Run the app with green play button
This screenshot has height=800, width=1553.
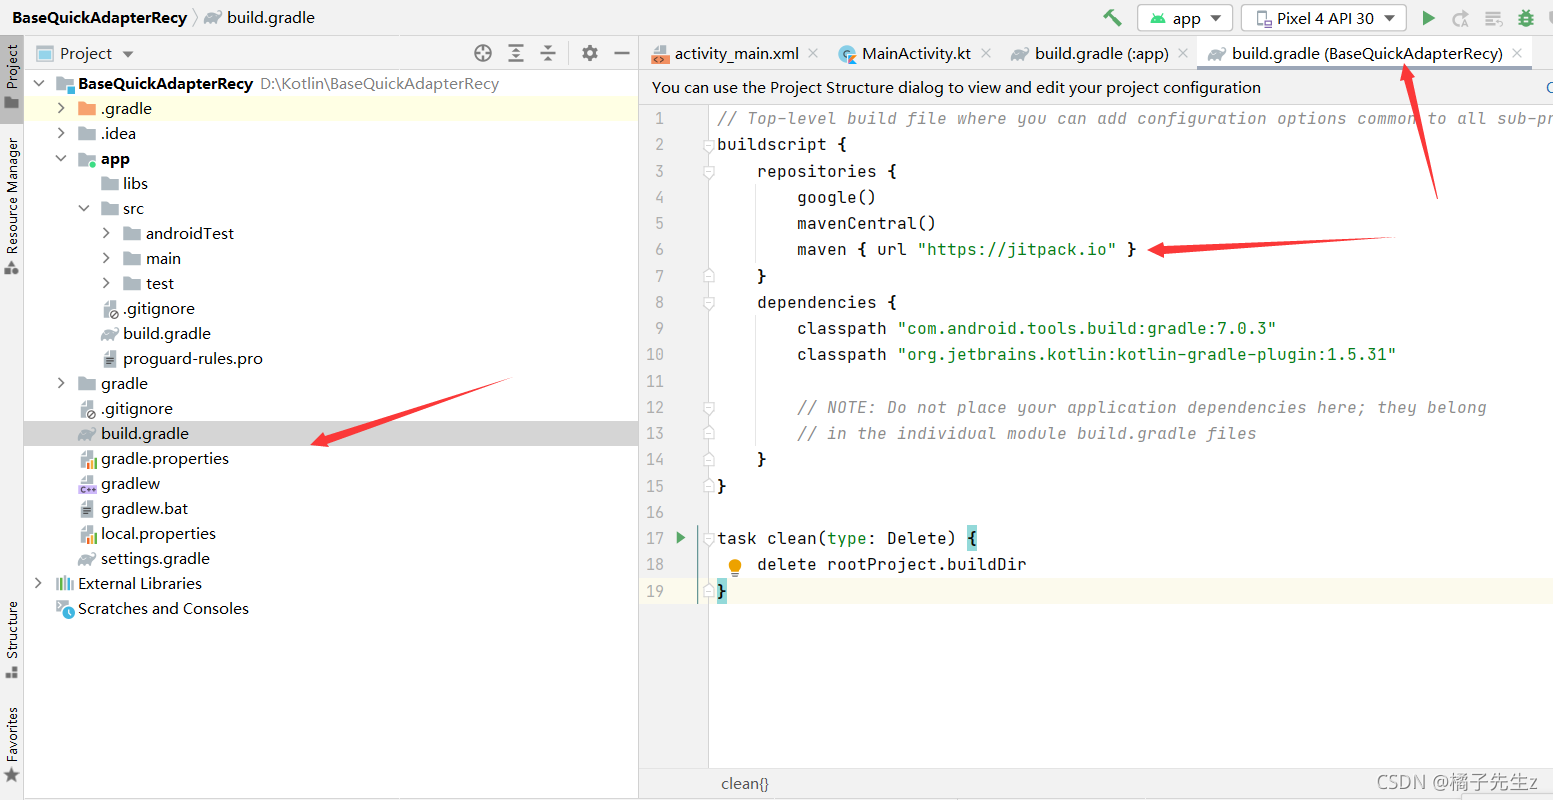pyautogui.click(x=1429, y=18)
